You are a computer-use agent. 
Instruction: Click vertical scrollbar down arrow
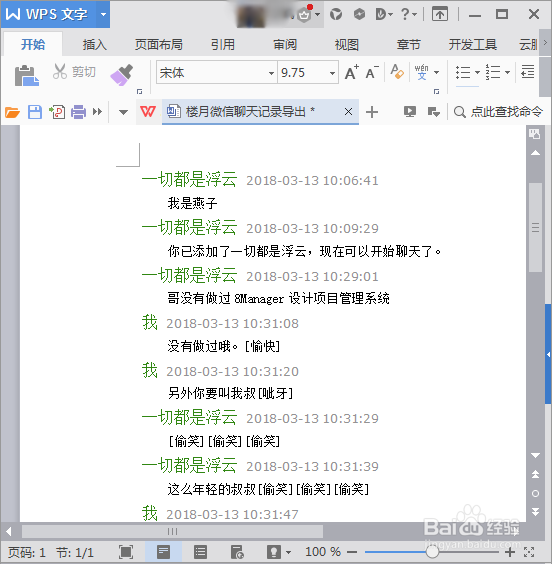click(535, 455)
